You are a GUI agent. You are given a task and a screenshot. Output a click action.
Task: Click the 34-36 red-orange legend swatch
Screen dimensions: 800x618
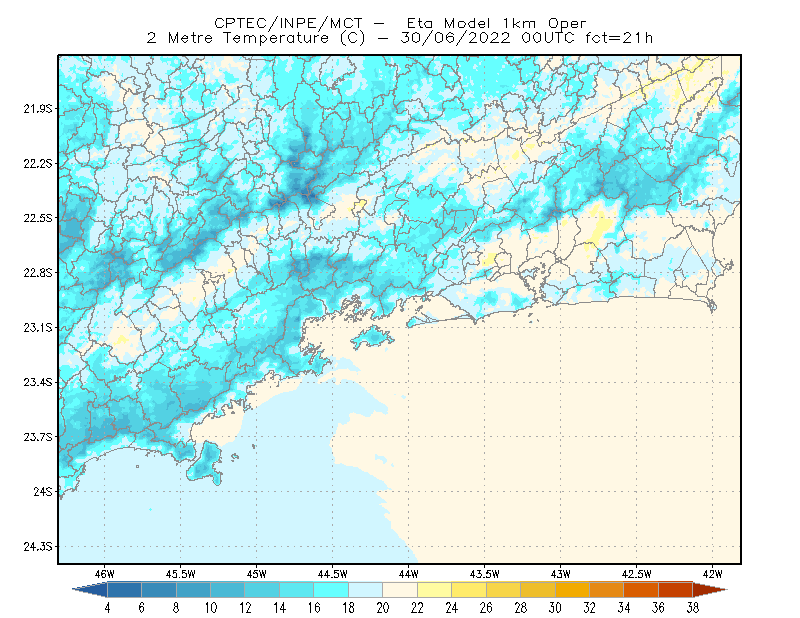point(641,590)
